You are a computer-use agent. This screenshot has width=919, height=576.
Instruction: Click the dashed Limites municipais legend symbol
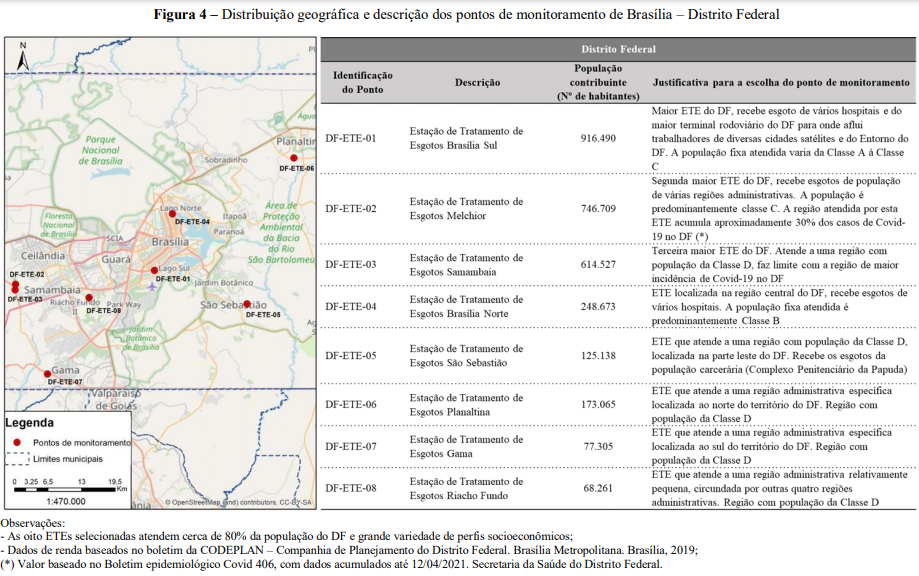[17, 459]
